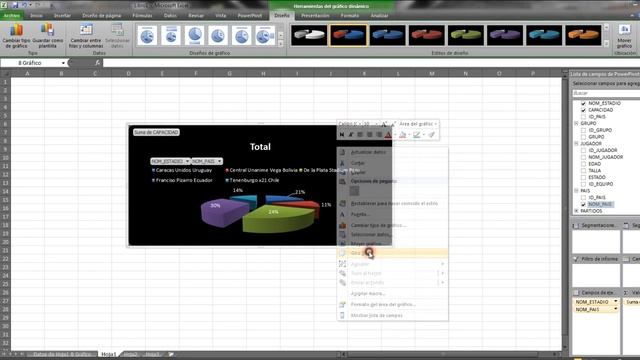Switch to the Insertar ribbon tab

(62, 16)
